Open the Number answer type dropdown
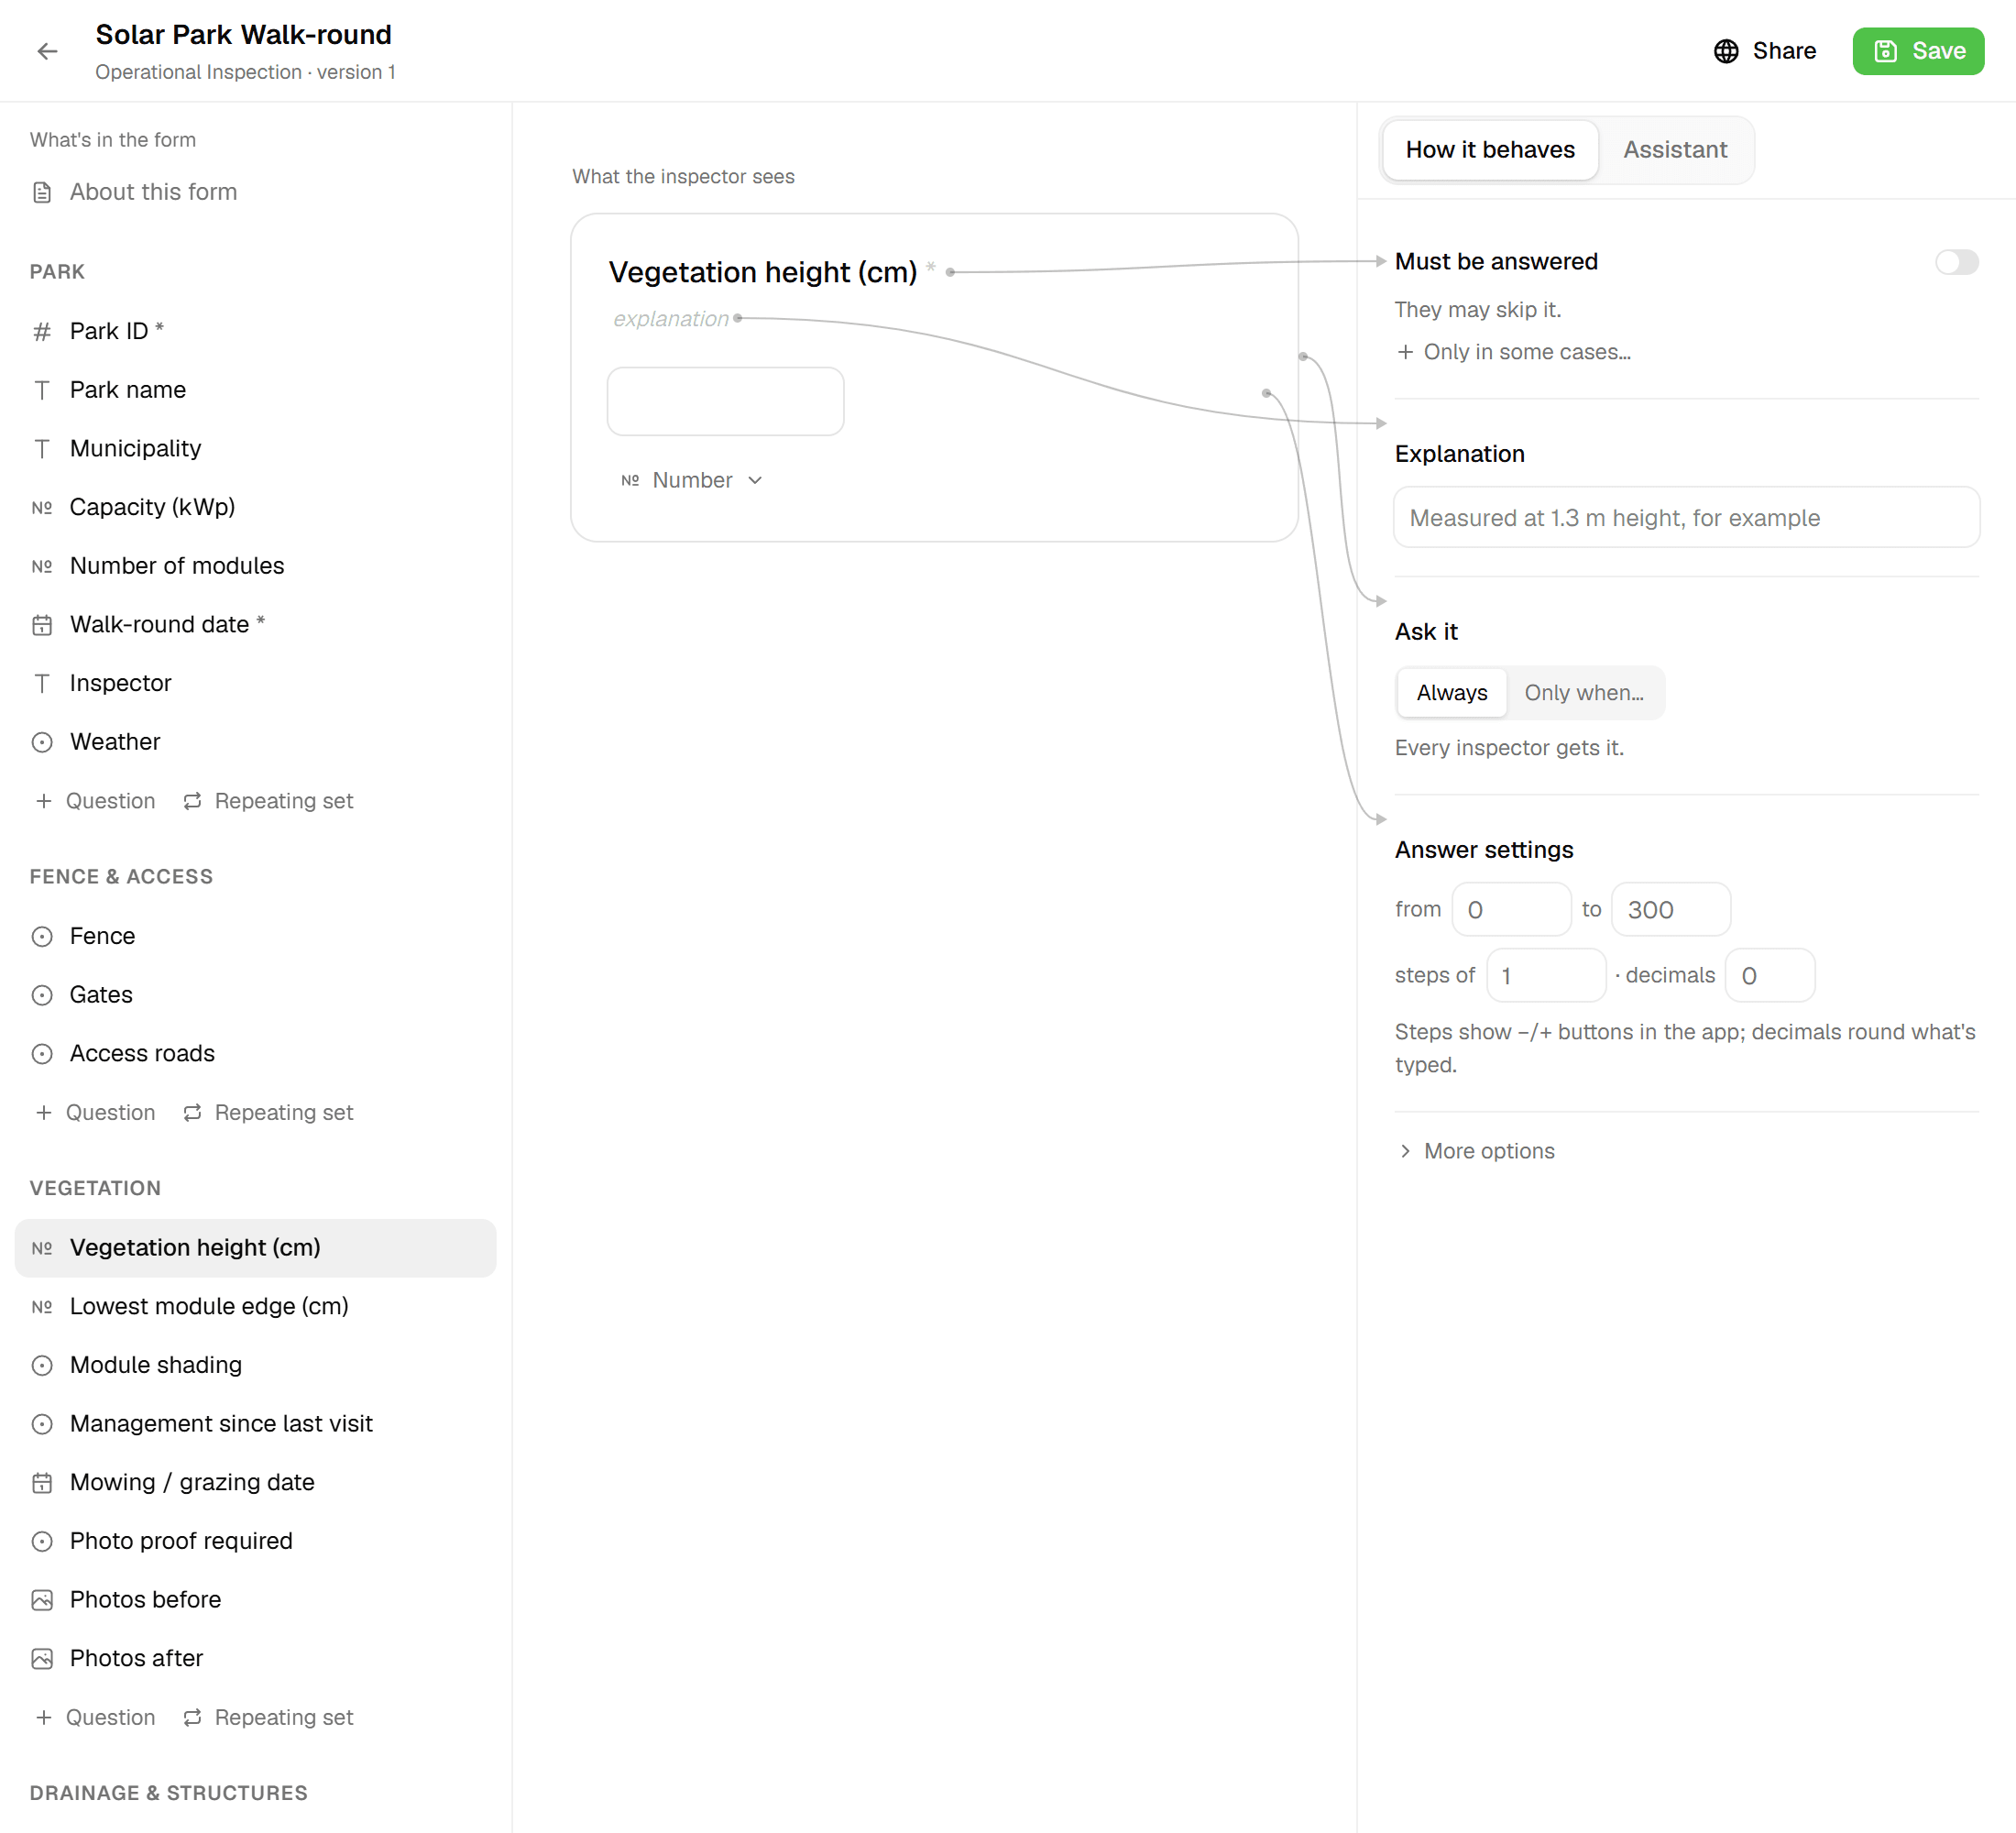The width and height of the screenshot is (2016, 1833). [x=693, y=481]
